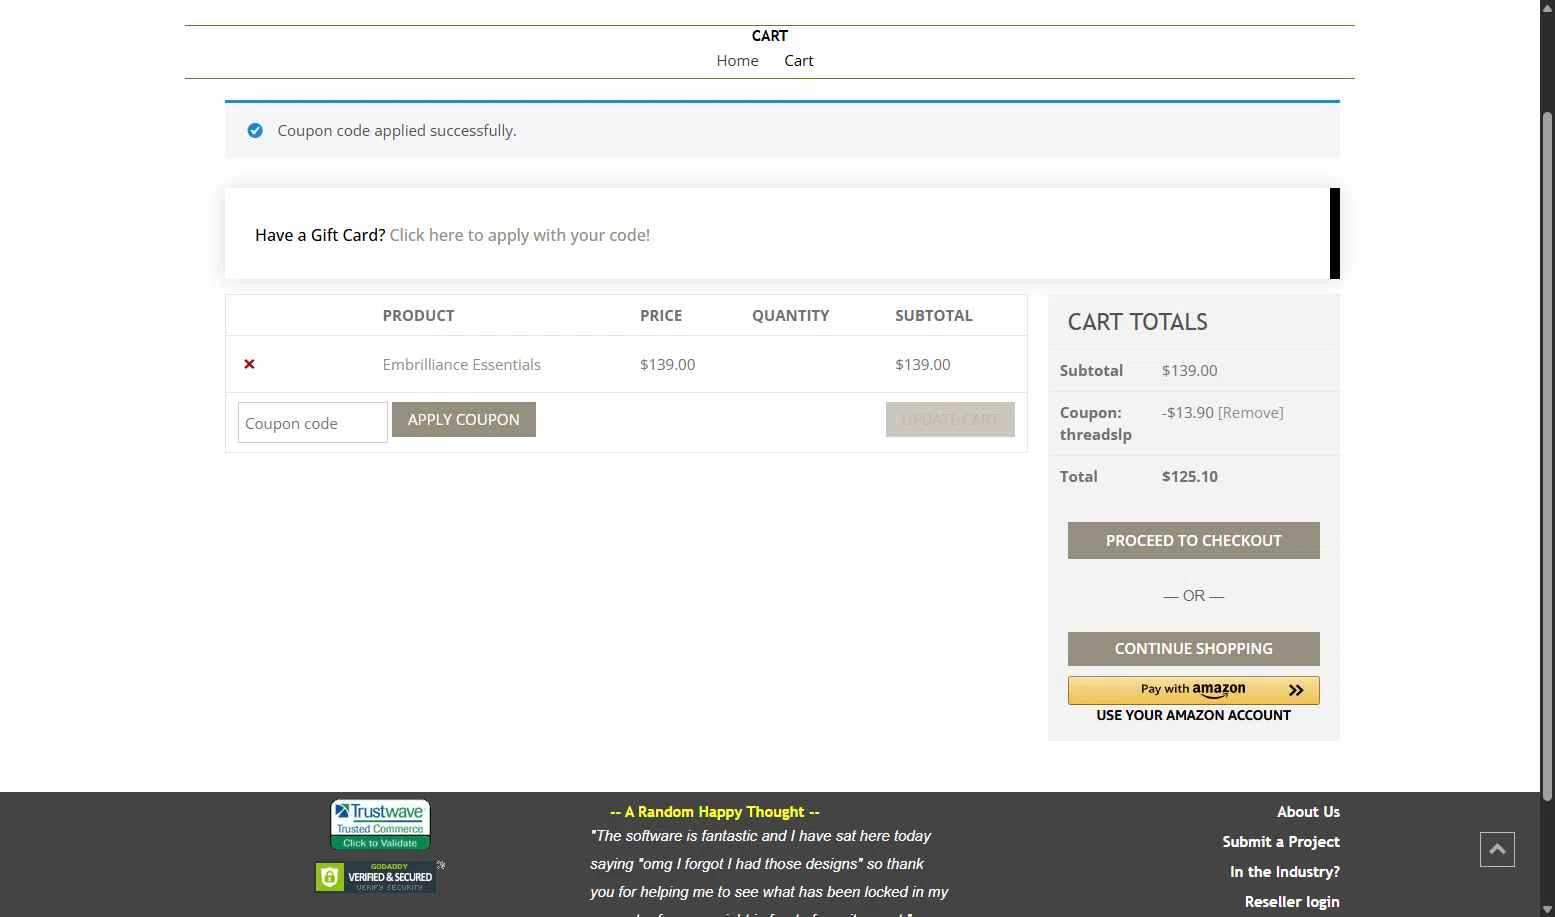Click the scroll-to-top arrow button
This screenshot has width=1555, height=917.
coord(1497,849)
